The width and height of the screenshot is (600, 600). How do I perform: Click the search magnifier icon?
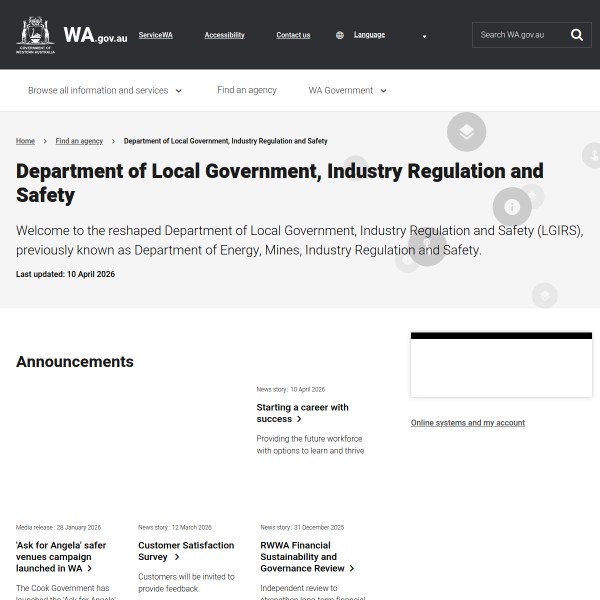577,35
